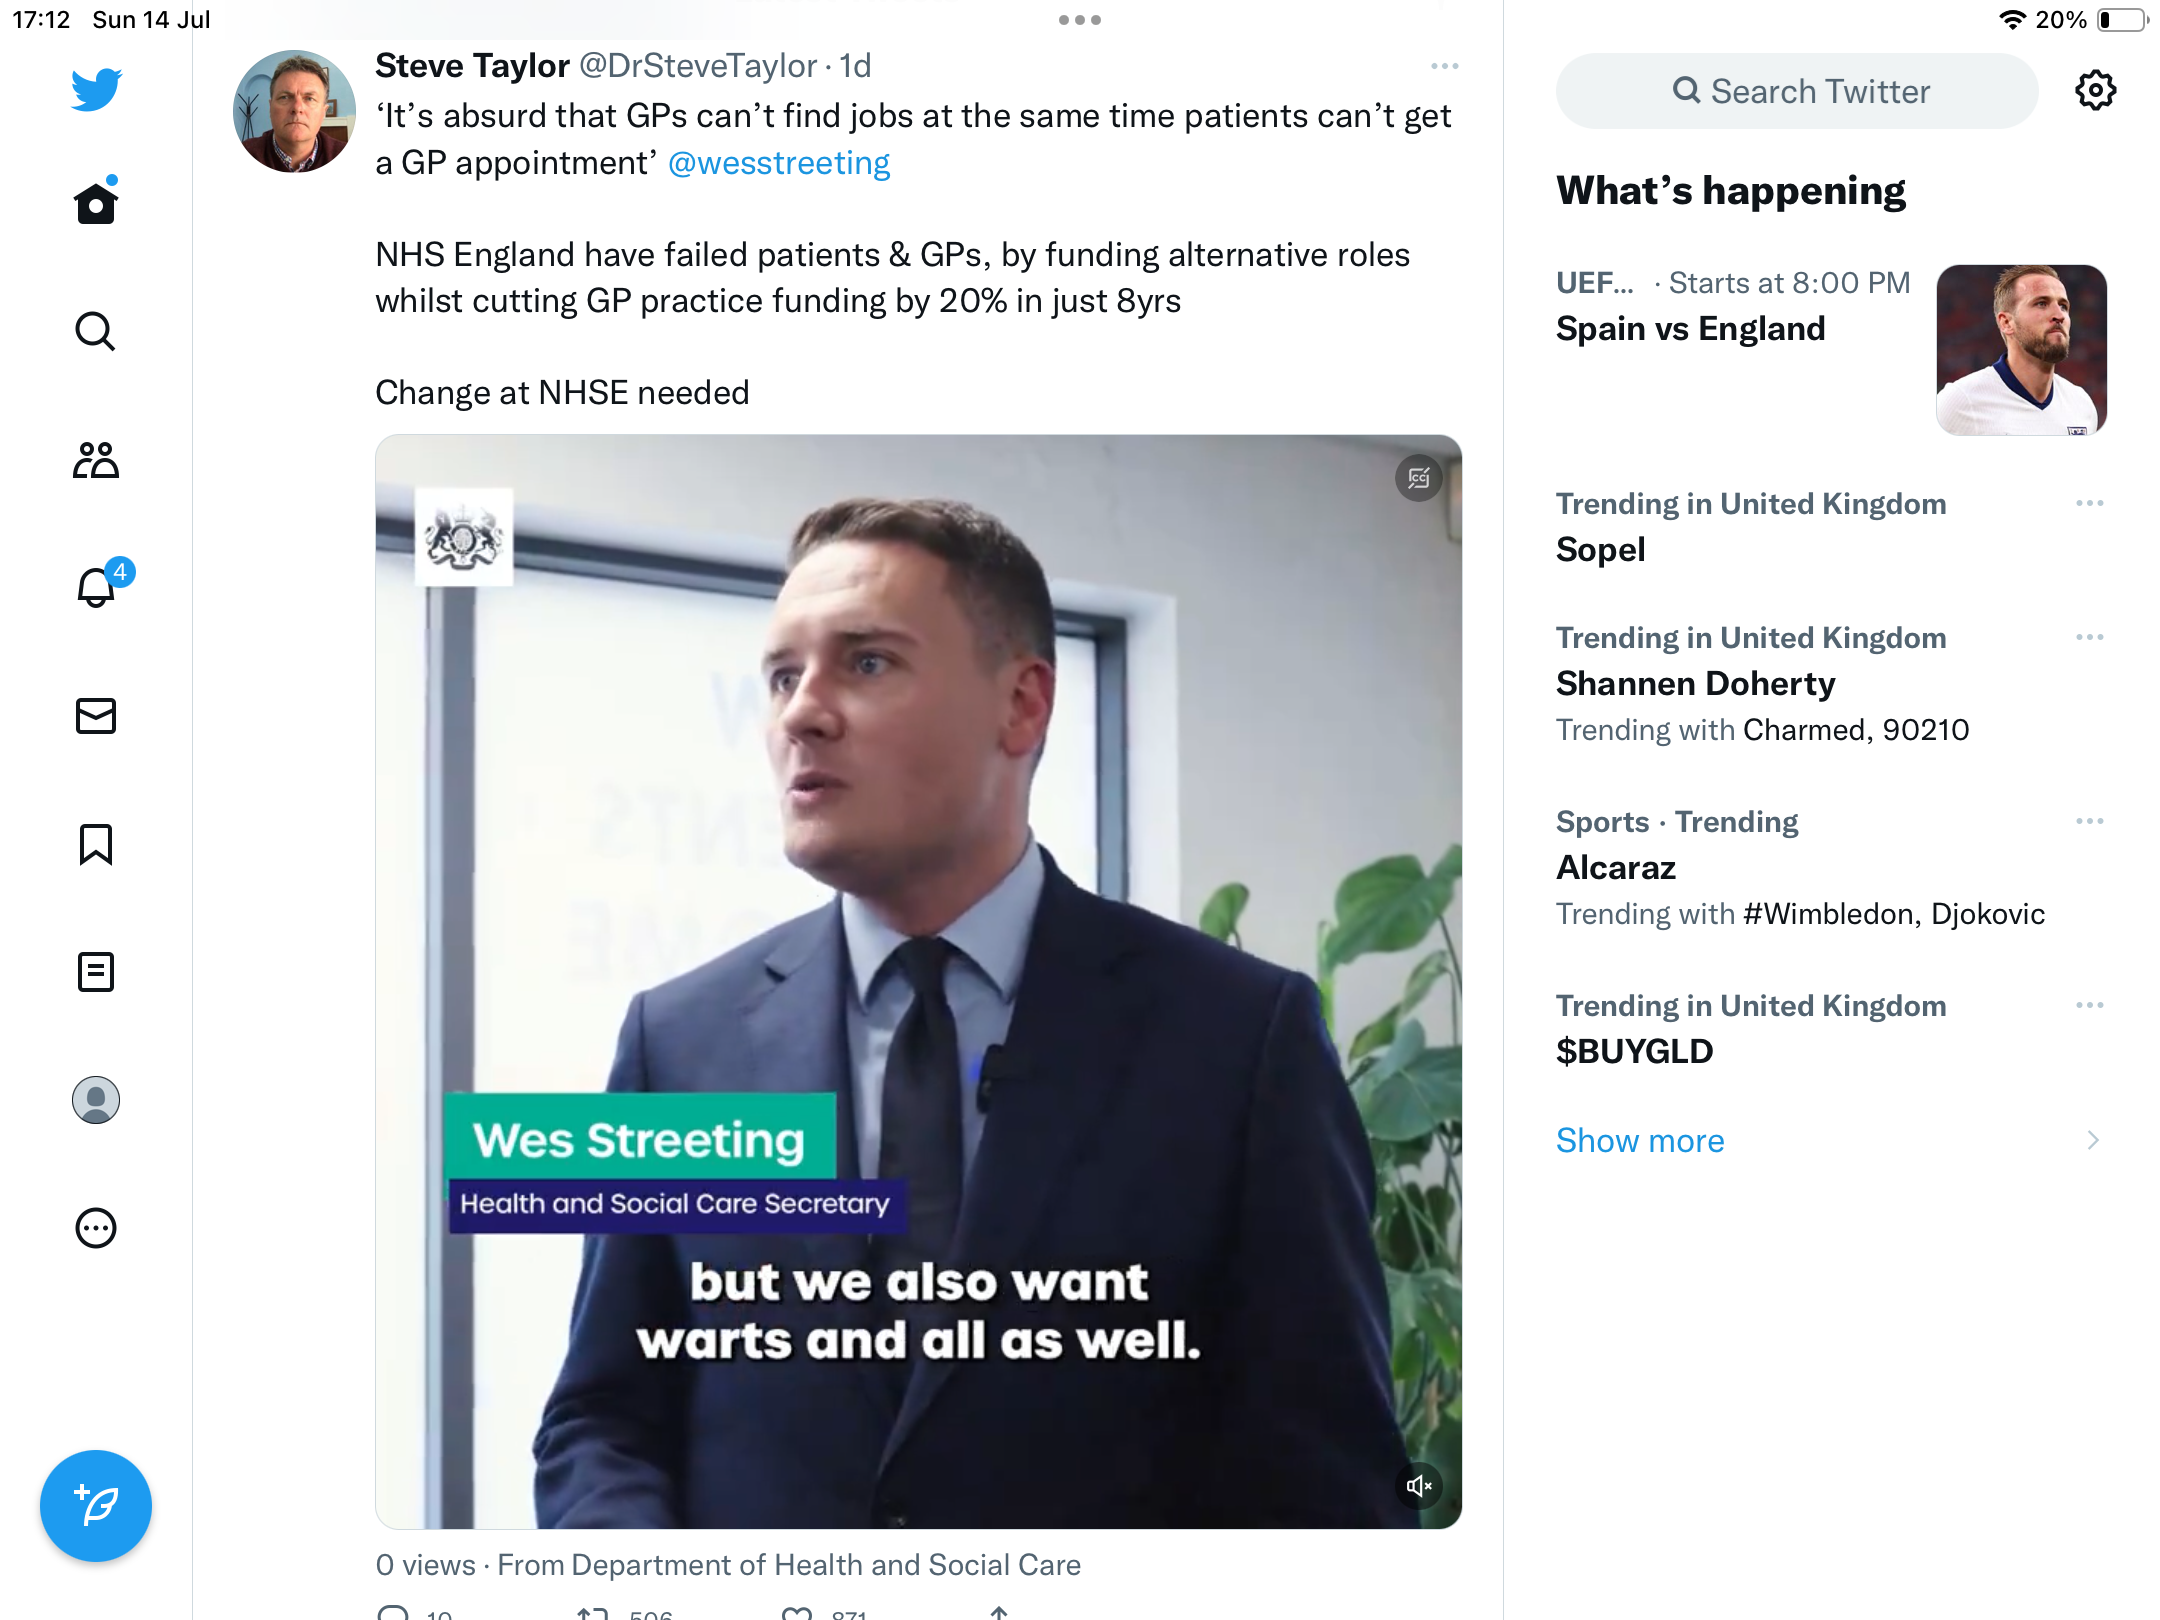2160x1620 pixels.
Task: Open the Alcaraz trending topic
Action: (1616, 868)
